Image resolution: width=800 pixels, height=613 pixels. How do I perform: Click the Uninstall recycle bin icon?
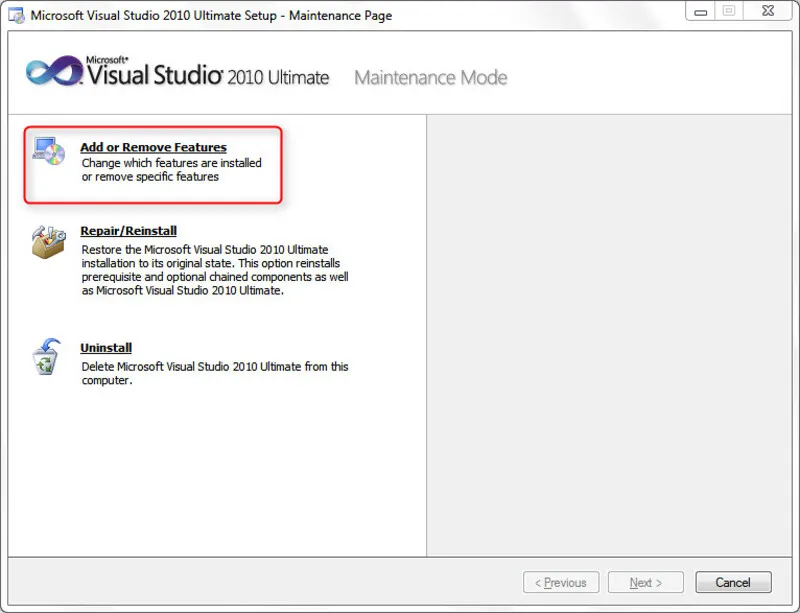tap(46, 357)
